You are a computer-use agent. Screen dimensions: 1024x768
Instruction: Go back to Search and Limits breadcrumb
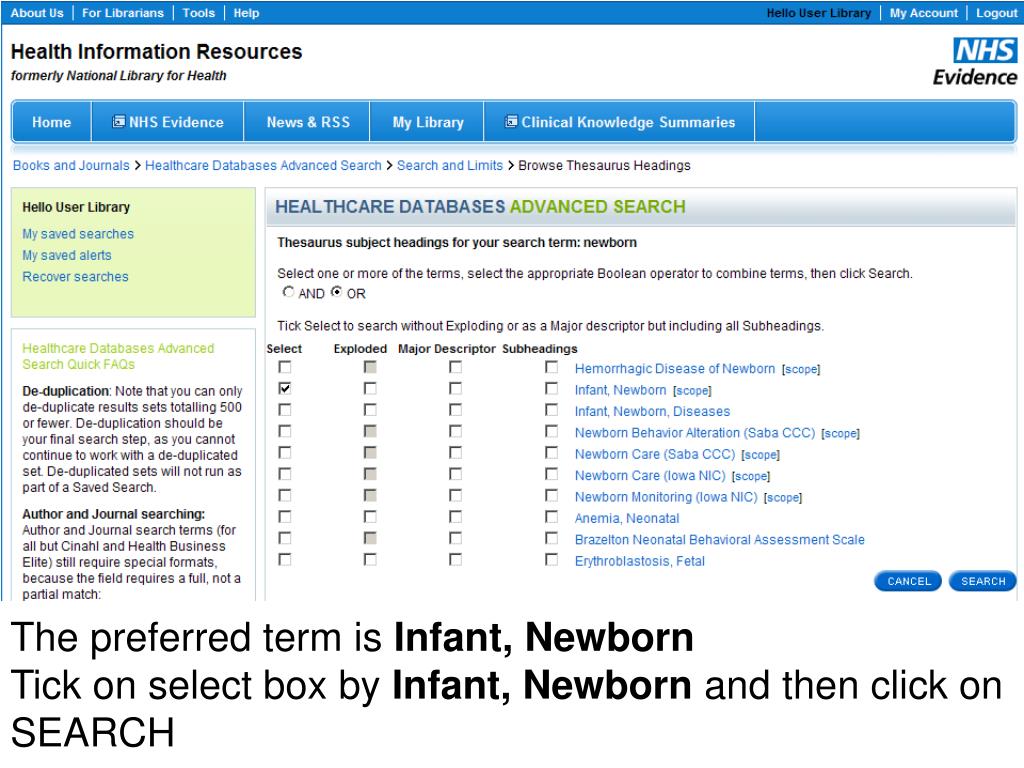pos(450,165)
